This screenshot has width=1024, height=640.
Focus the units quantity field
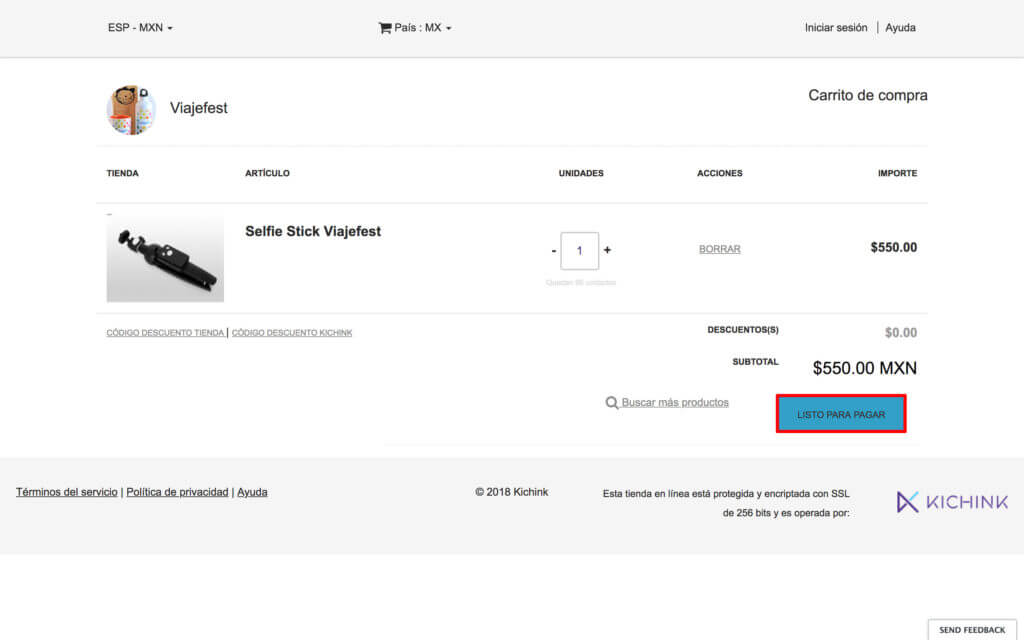tap(579, 250)
